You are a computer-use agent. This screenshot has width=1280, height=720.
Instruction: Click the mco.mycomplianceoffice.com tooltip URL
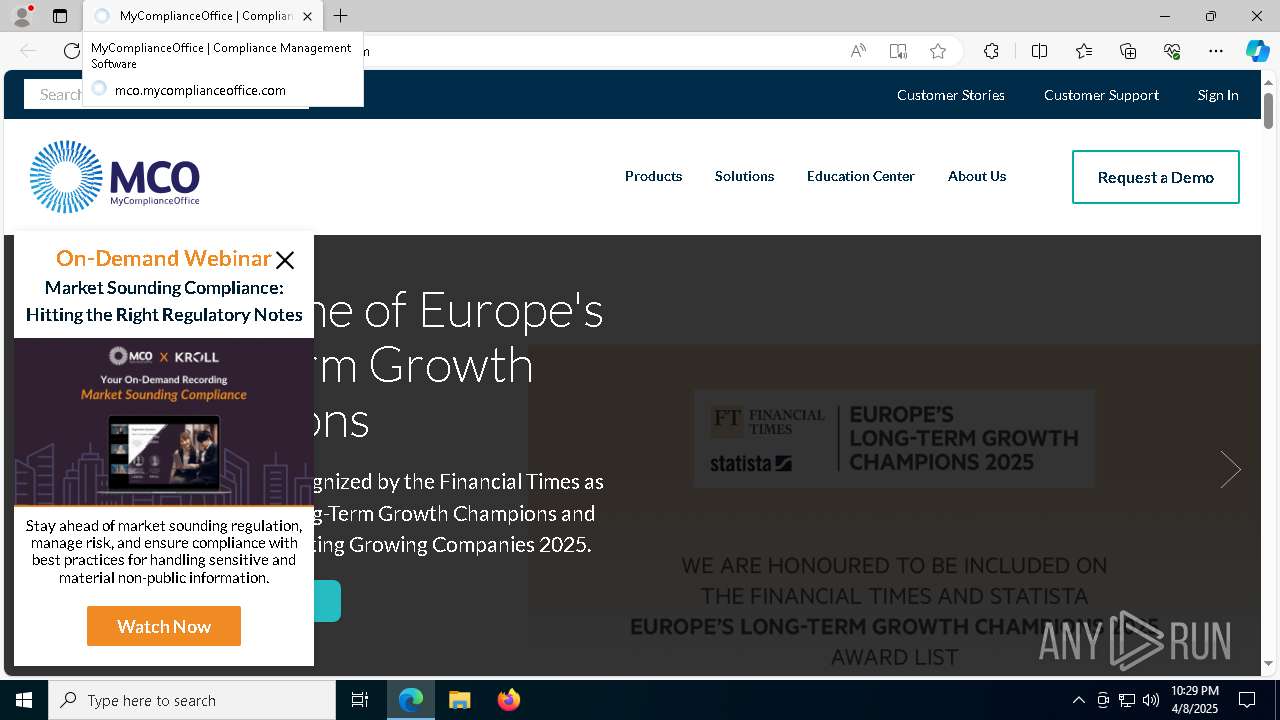200,90
